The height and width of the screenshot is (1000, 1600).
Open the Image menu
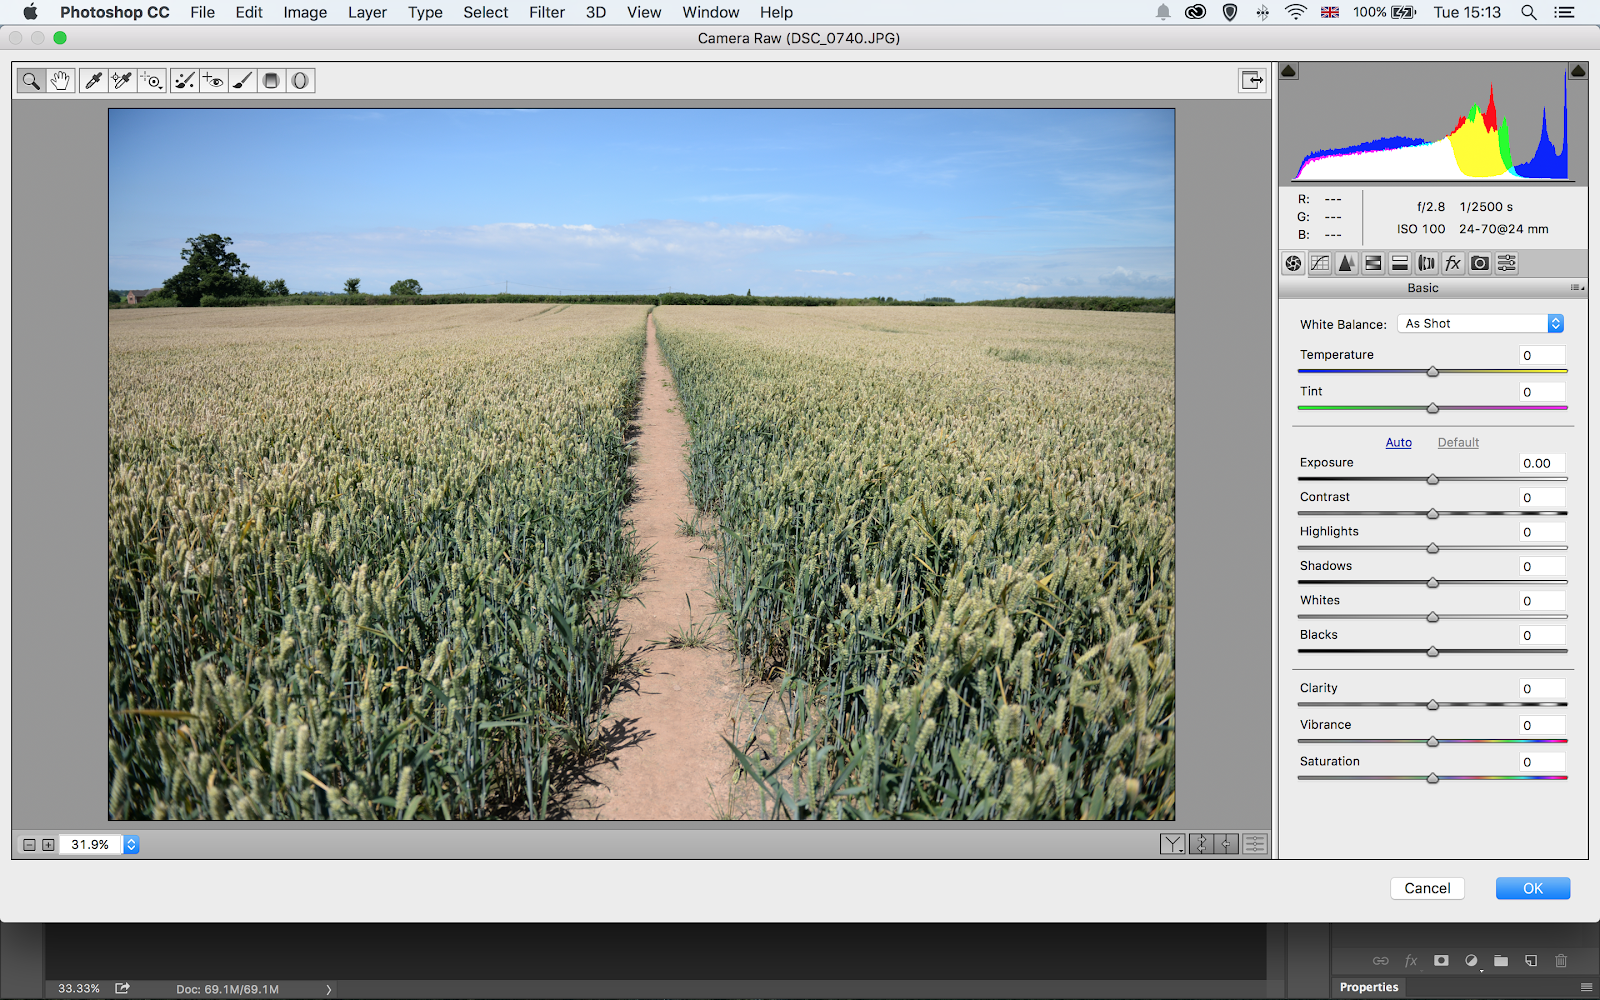click(x=305, y=12)
